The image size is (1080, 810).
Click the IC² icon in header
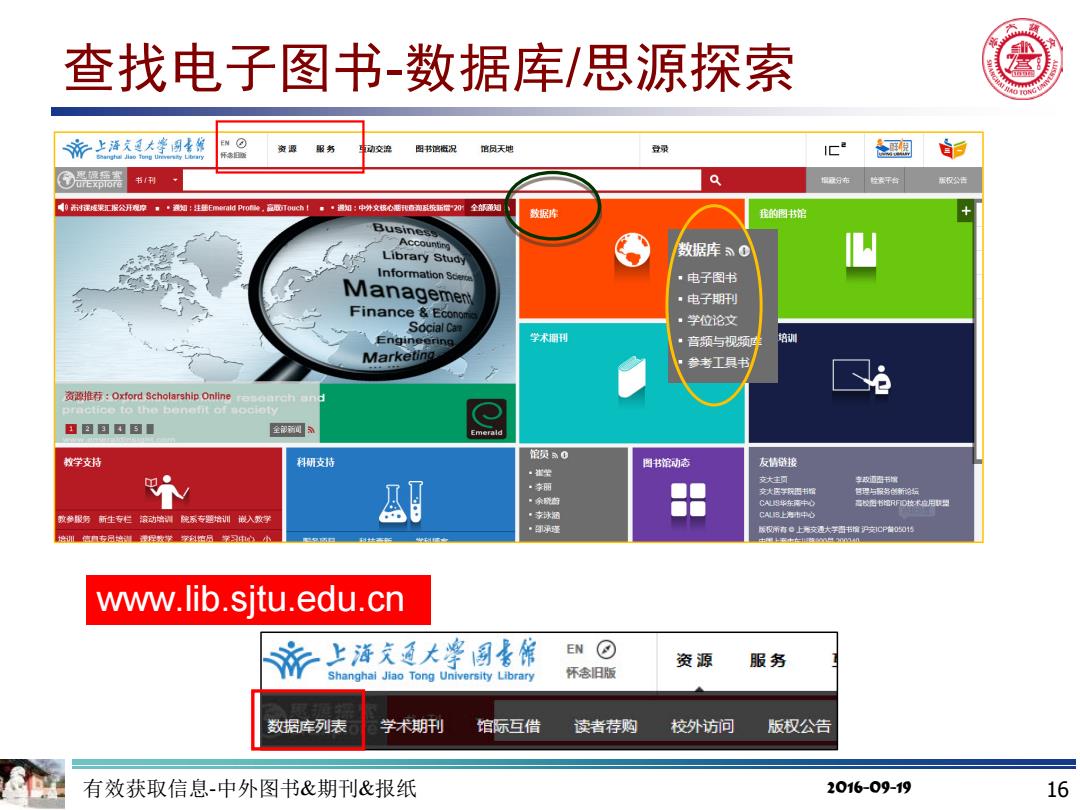pos(835,149)
